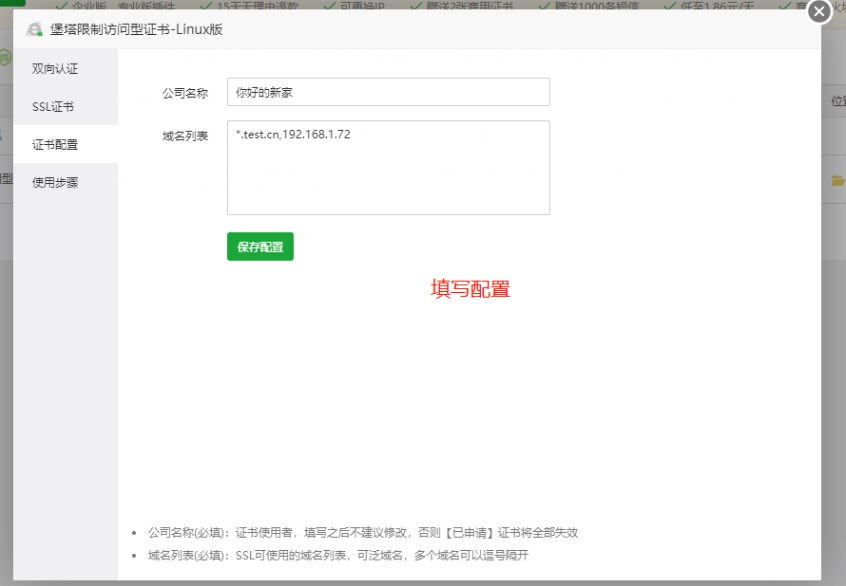The height and width of the screenshot is (586, 846).
Task: Click the green button at top-left corner
Action: coord(12,3)
